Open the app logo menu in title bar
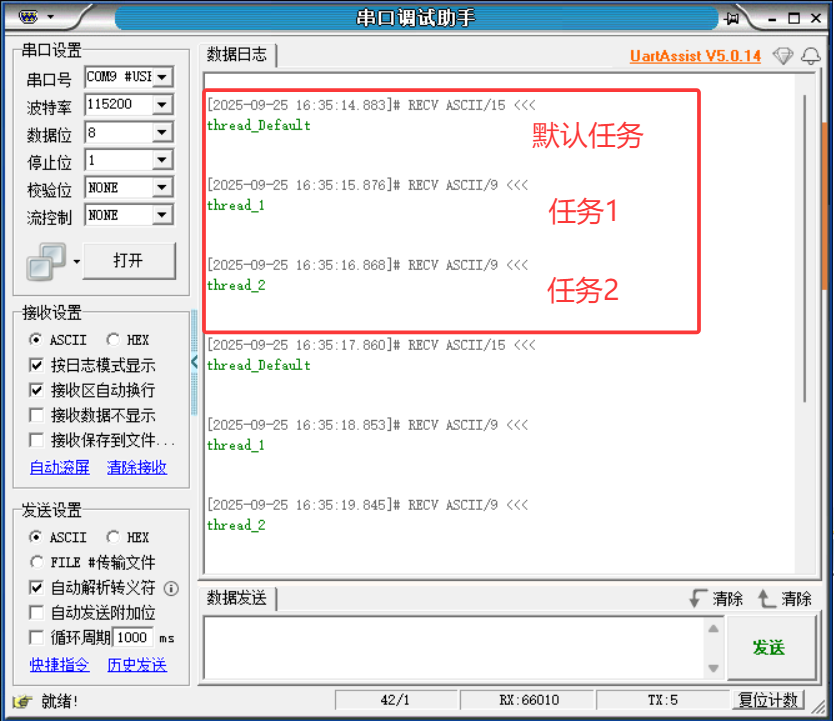 pos(28,17)
